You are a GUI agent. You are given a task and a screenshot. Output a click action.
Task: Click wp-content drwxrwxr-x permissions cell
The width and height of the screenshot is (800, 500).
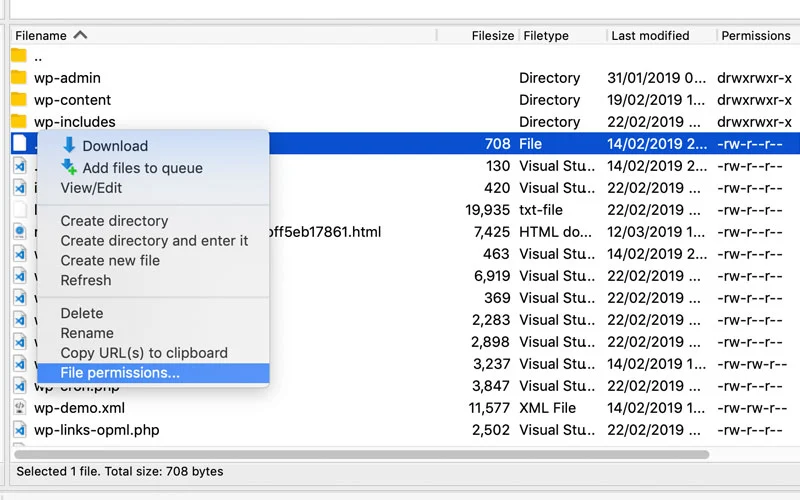[x=754, y=99]
